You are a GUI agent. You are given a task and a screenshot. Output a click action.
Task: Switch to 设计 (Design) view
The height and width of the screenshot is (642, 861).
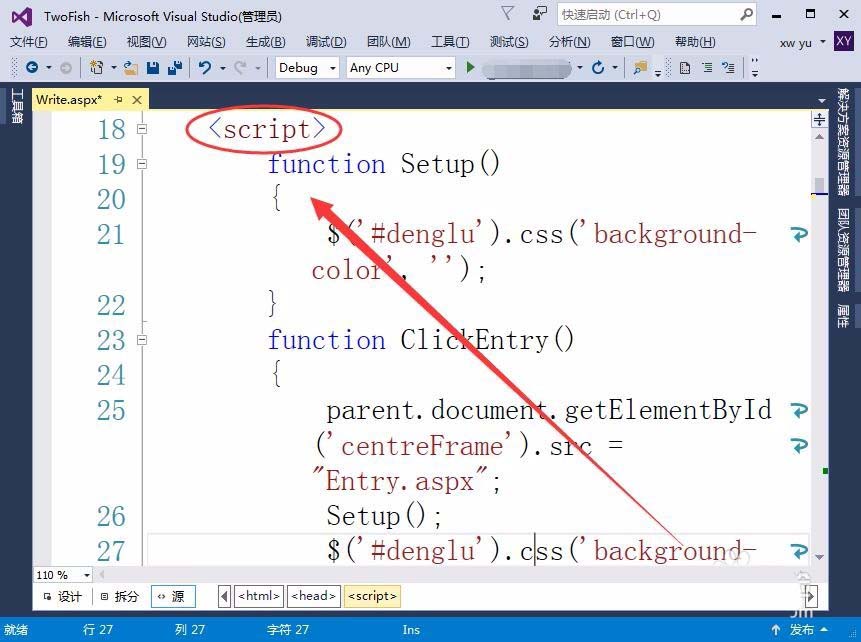coord(62,596)
